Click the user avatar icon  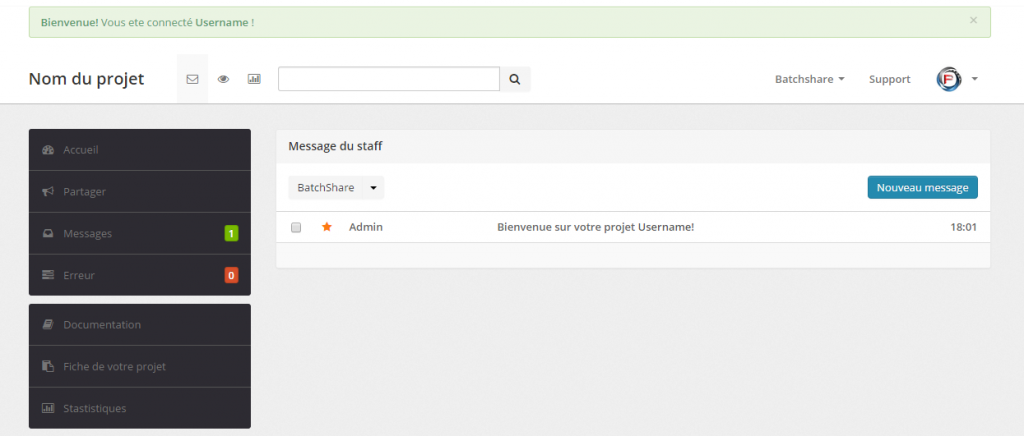(949, 79)
